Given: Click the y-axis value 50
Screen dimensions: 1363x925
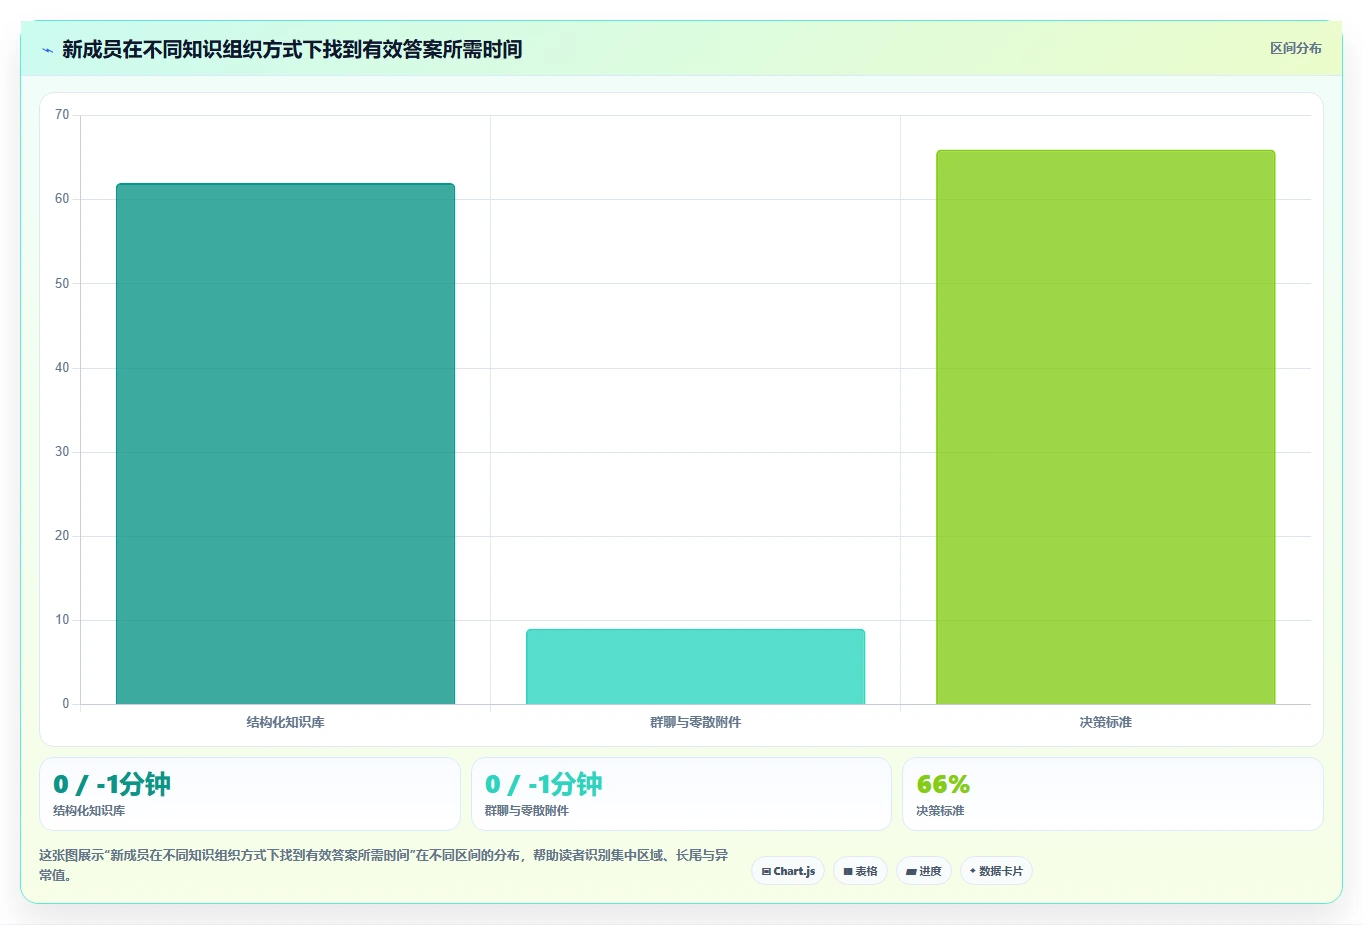Looking at the screenshot, I should point(62,284).
